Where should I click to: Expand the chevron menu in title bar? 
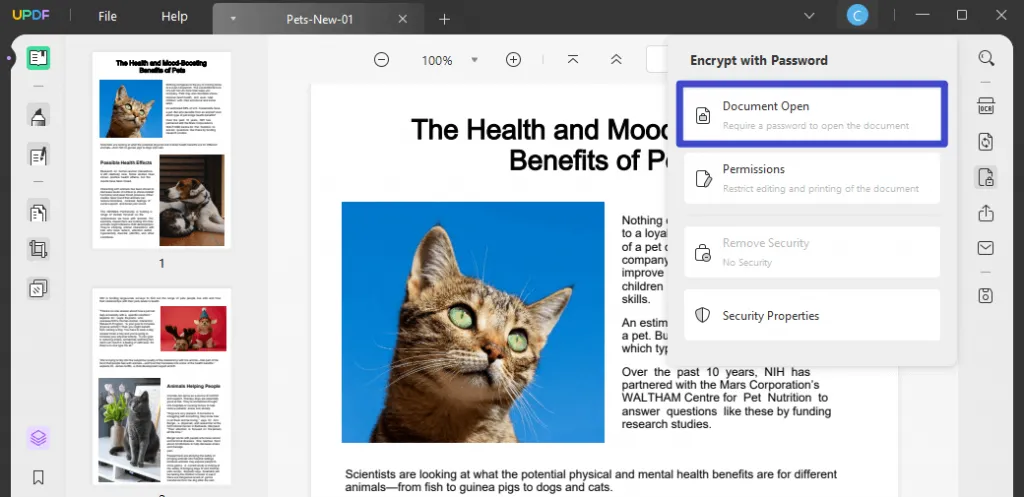809,16
